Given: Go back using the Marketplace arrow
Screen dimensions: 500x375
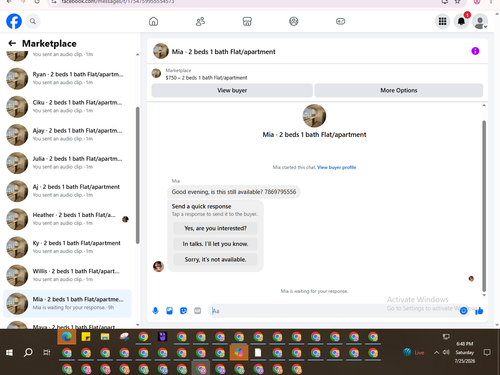Looking at the screenshot, I should click(12, 43).
